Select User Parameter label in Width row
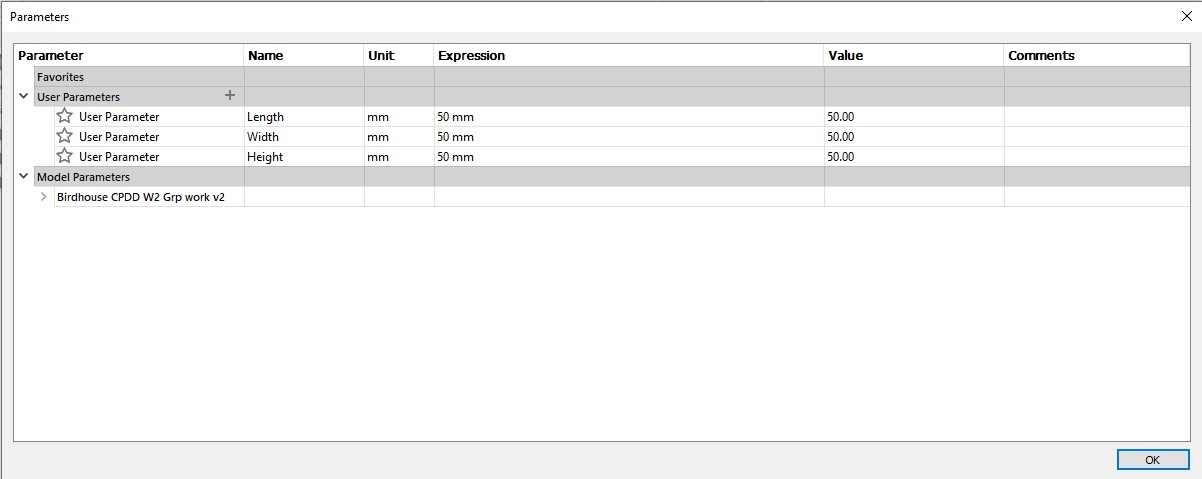 (x=119, y=136)
